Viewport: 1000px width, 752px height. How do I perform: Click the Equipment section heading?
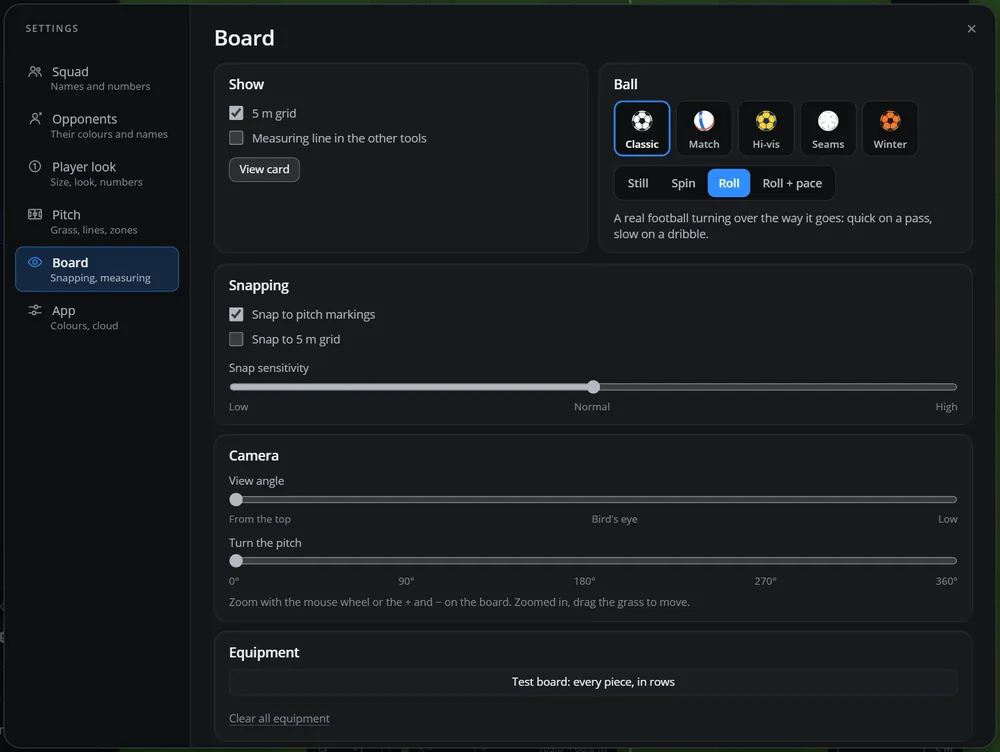coord(264,652)
